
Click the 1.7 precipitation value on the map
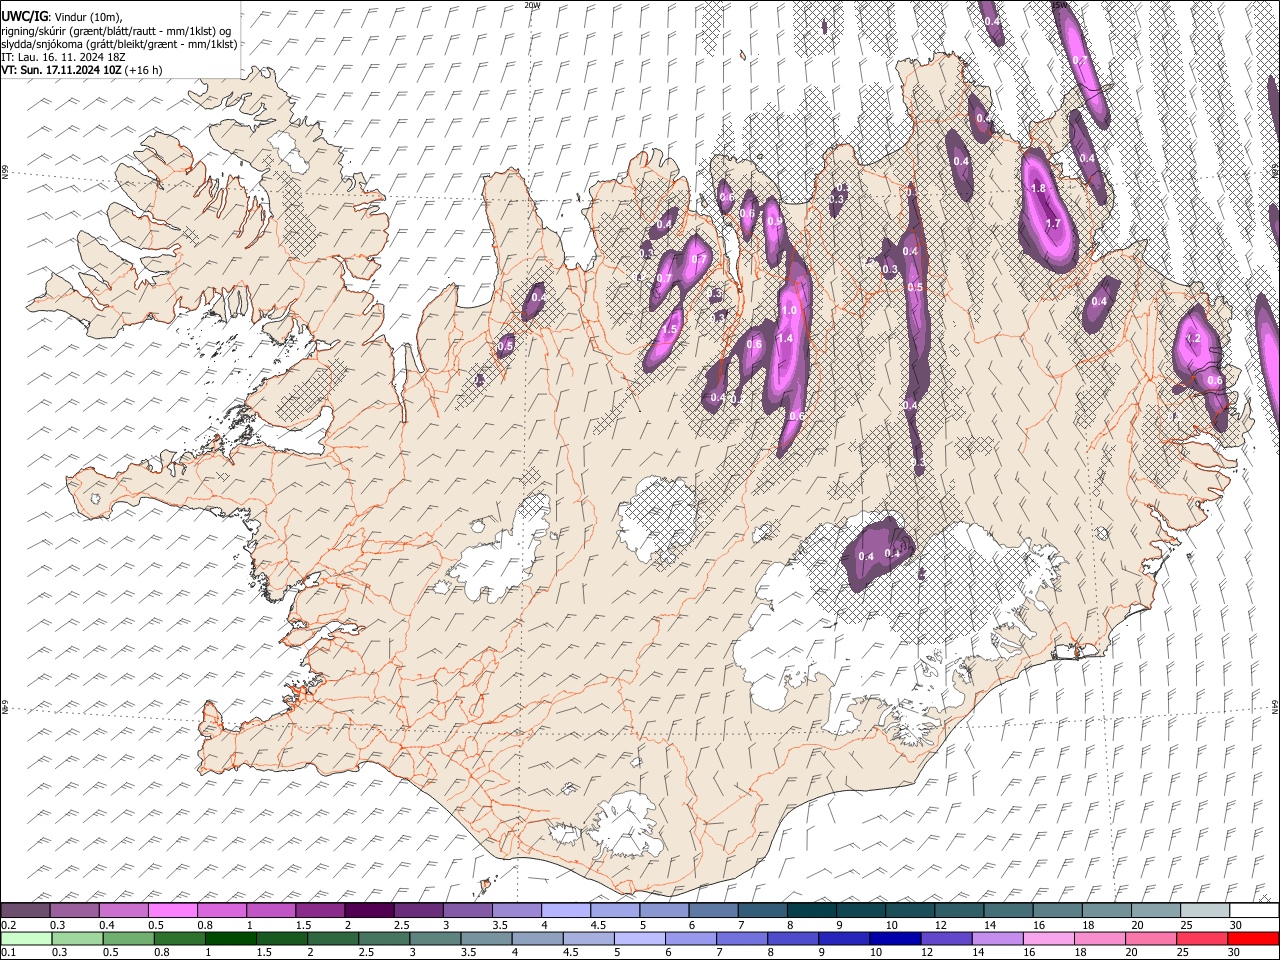[x=1052, y=224]
